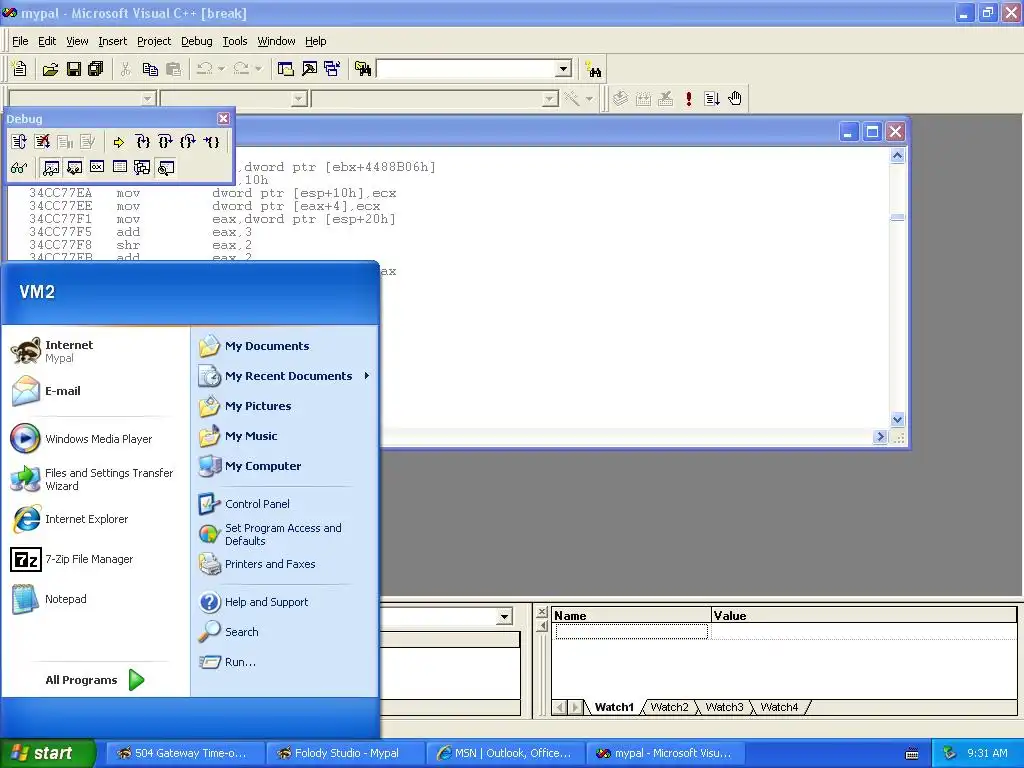Click the Search help binoculars icon

click(x=593, y=69)
